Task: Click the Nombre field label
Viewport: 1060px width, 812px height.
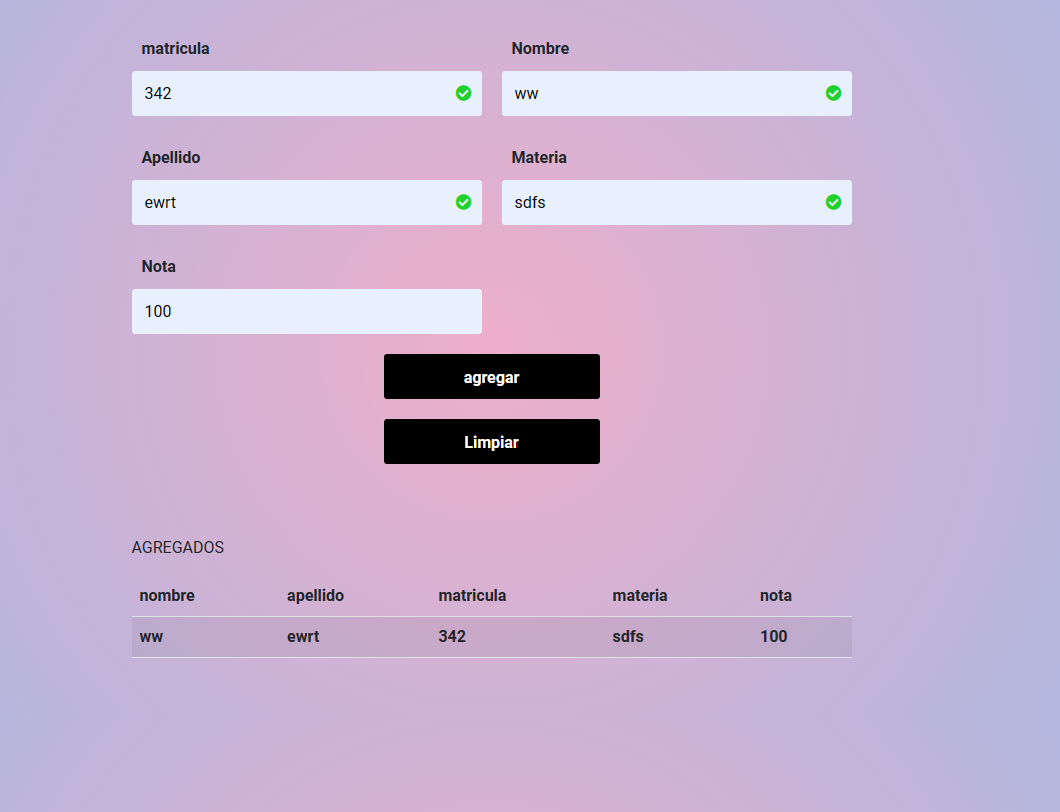Action: [540, 48]
